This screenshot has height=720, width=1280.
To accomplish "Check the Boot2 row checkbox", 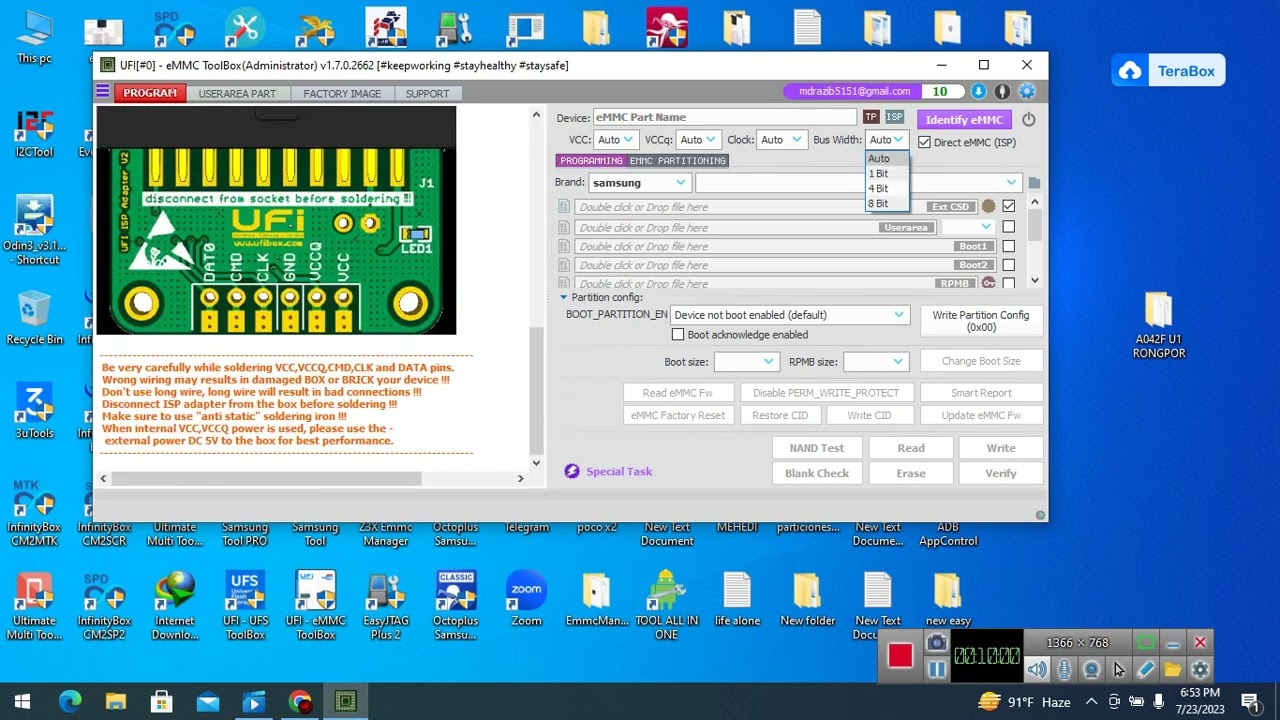I will (1008, 265).
